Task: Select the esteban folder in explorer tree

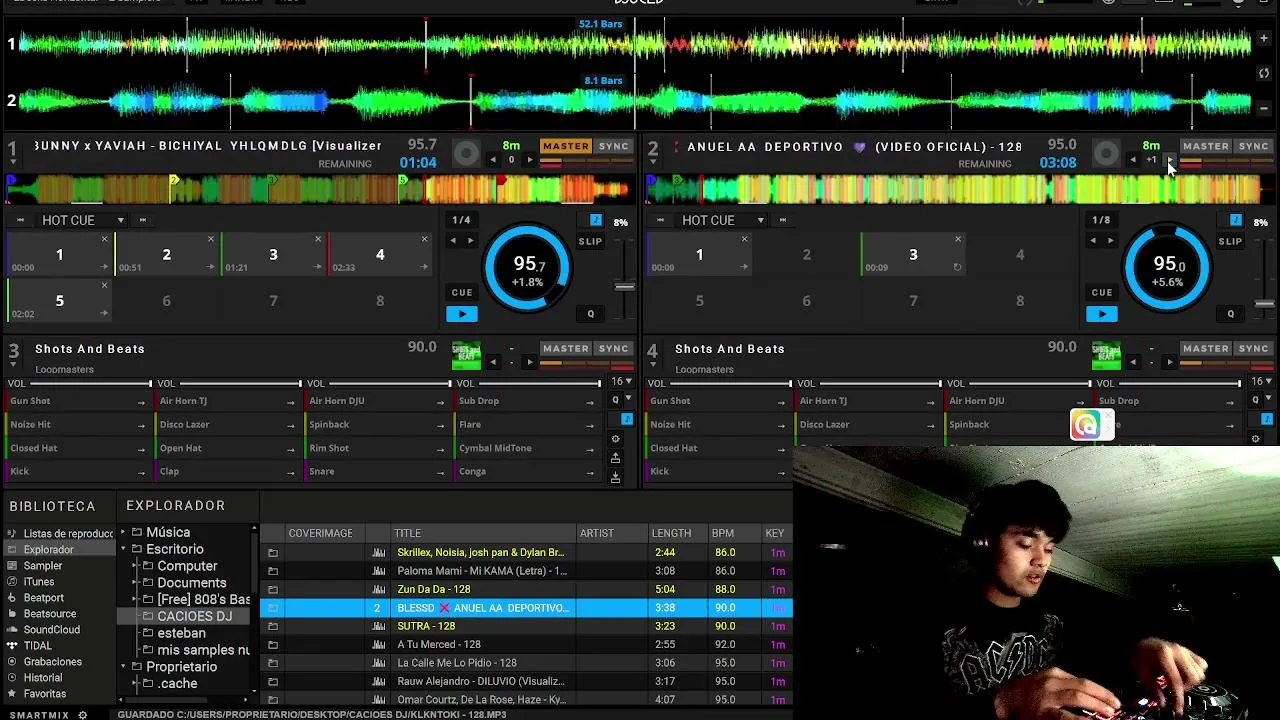Action: click(x=182, y=633)
